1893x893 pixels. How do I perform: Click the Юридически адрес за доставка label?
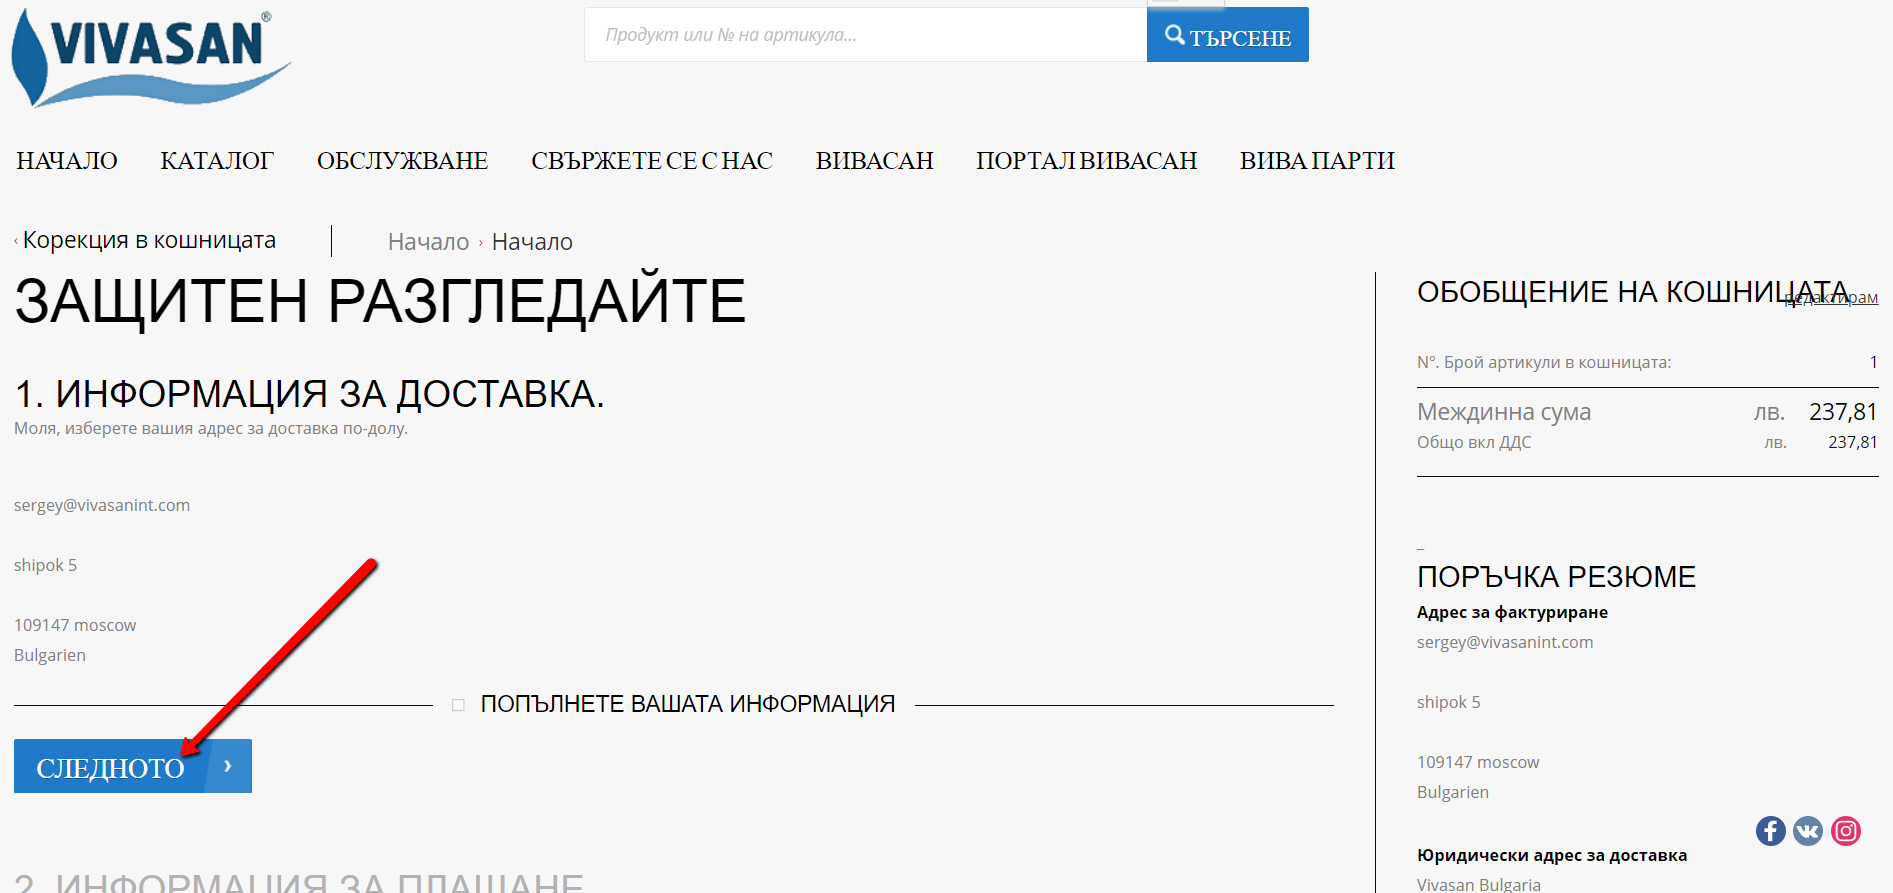(1552, 855)
